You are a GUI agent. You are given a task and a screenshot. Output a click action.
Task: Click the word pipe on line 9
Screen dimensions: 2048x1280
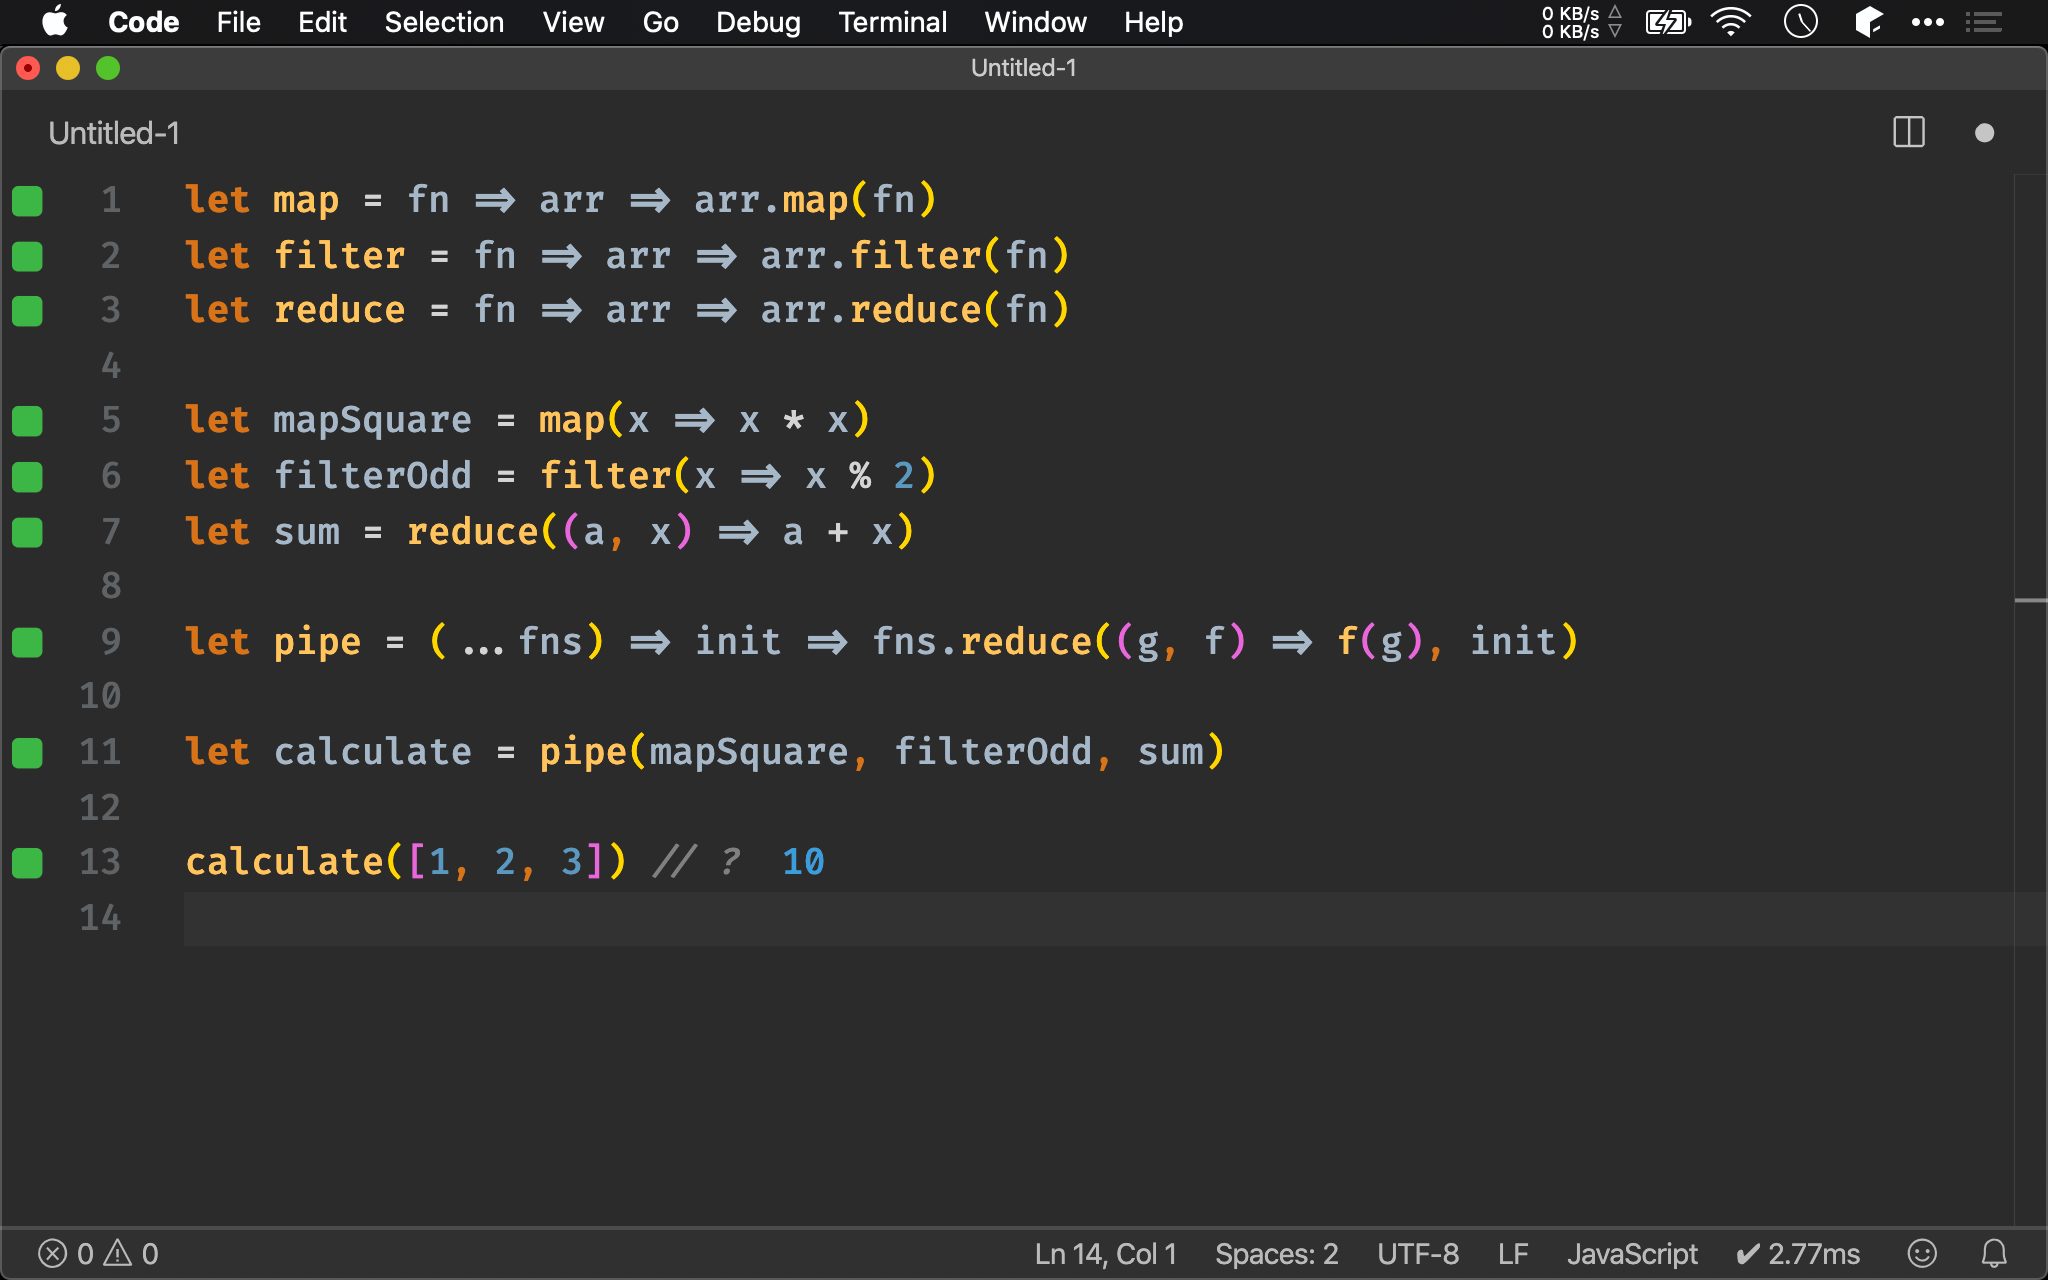317,642
